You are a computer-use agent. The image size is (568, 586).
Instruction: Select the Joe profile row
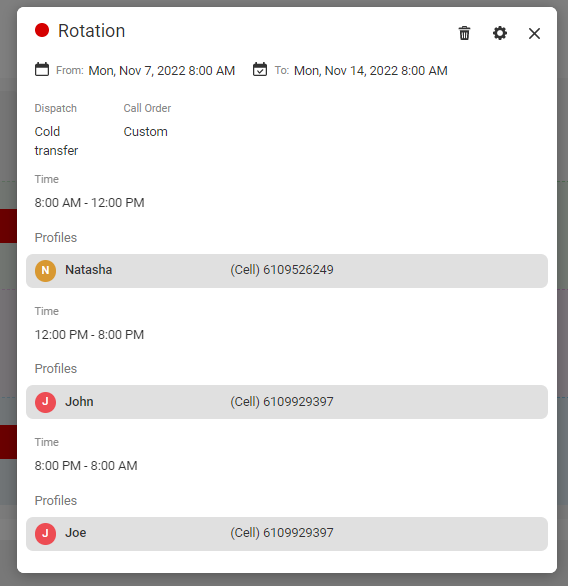pyautogui.click(x=287, y=534)
